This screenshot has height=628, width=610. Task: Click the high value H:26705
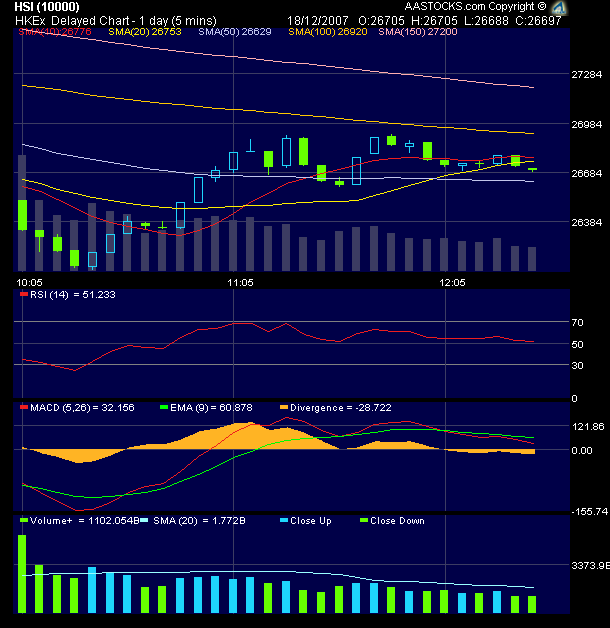click(x=434, y=21)
